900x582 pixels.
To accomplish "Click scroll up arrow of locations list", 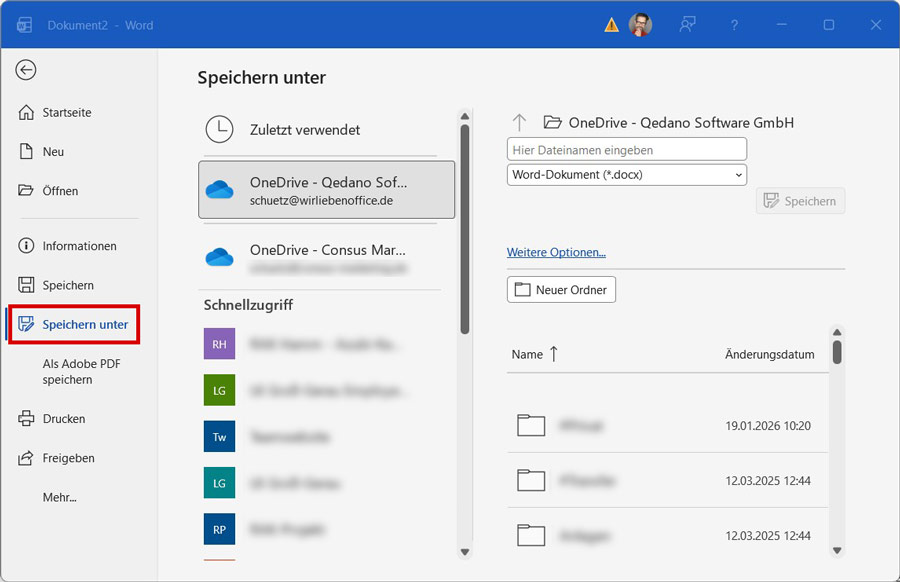I will [465, 116].
